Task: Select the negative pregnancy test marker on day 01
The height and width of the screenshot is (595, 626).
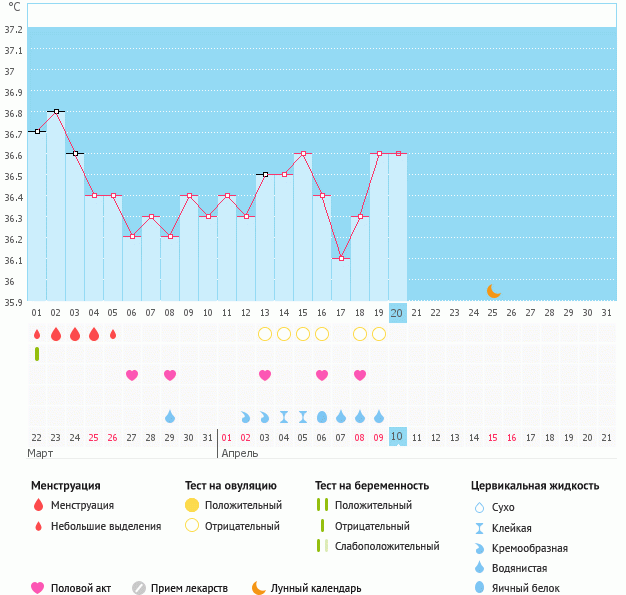Action: tap(37, 354)
